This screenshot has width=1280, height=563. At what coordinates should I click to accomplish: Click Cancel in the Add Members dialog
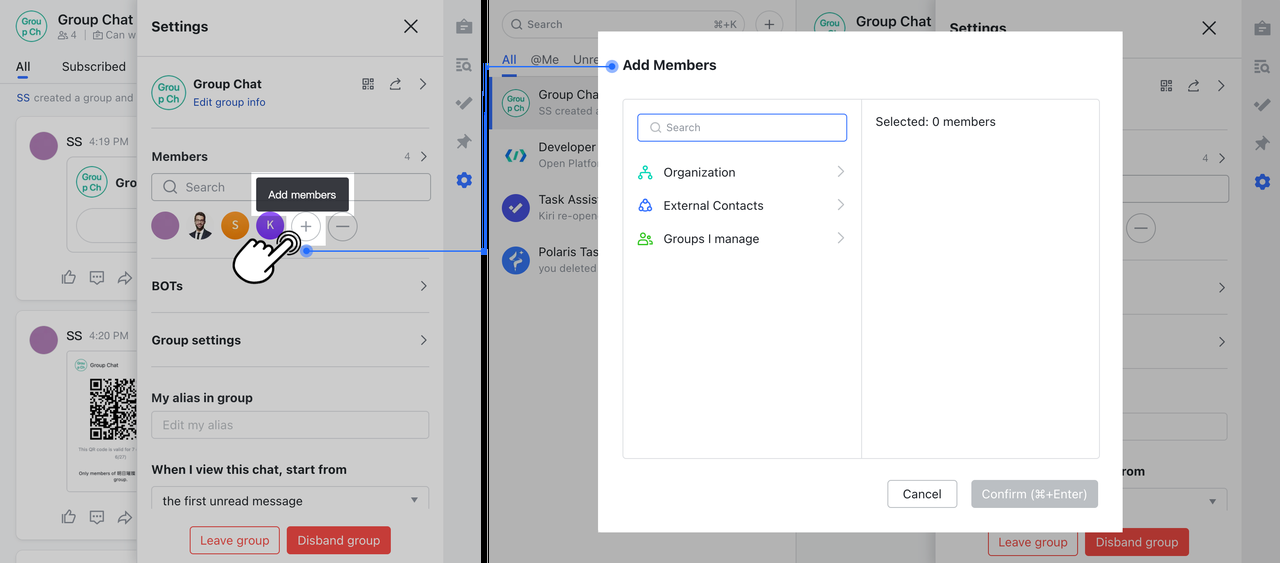(921, 494)
